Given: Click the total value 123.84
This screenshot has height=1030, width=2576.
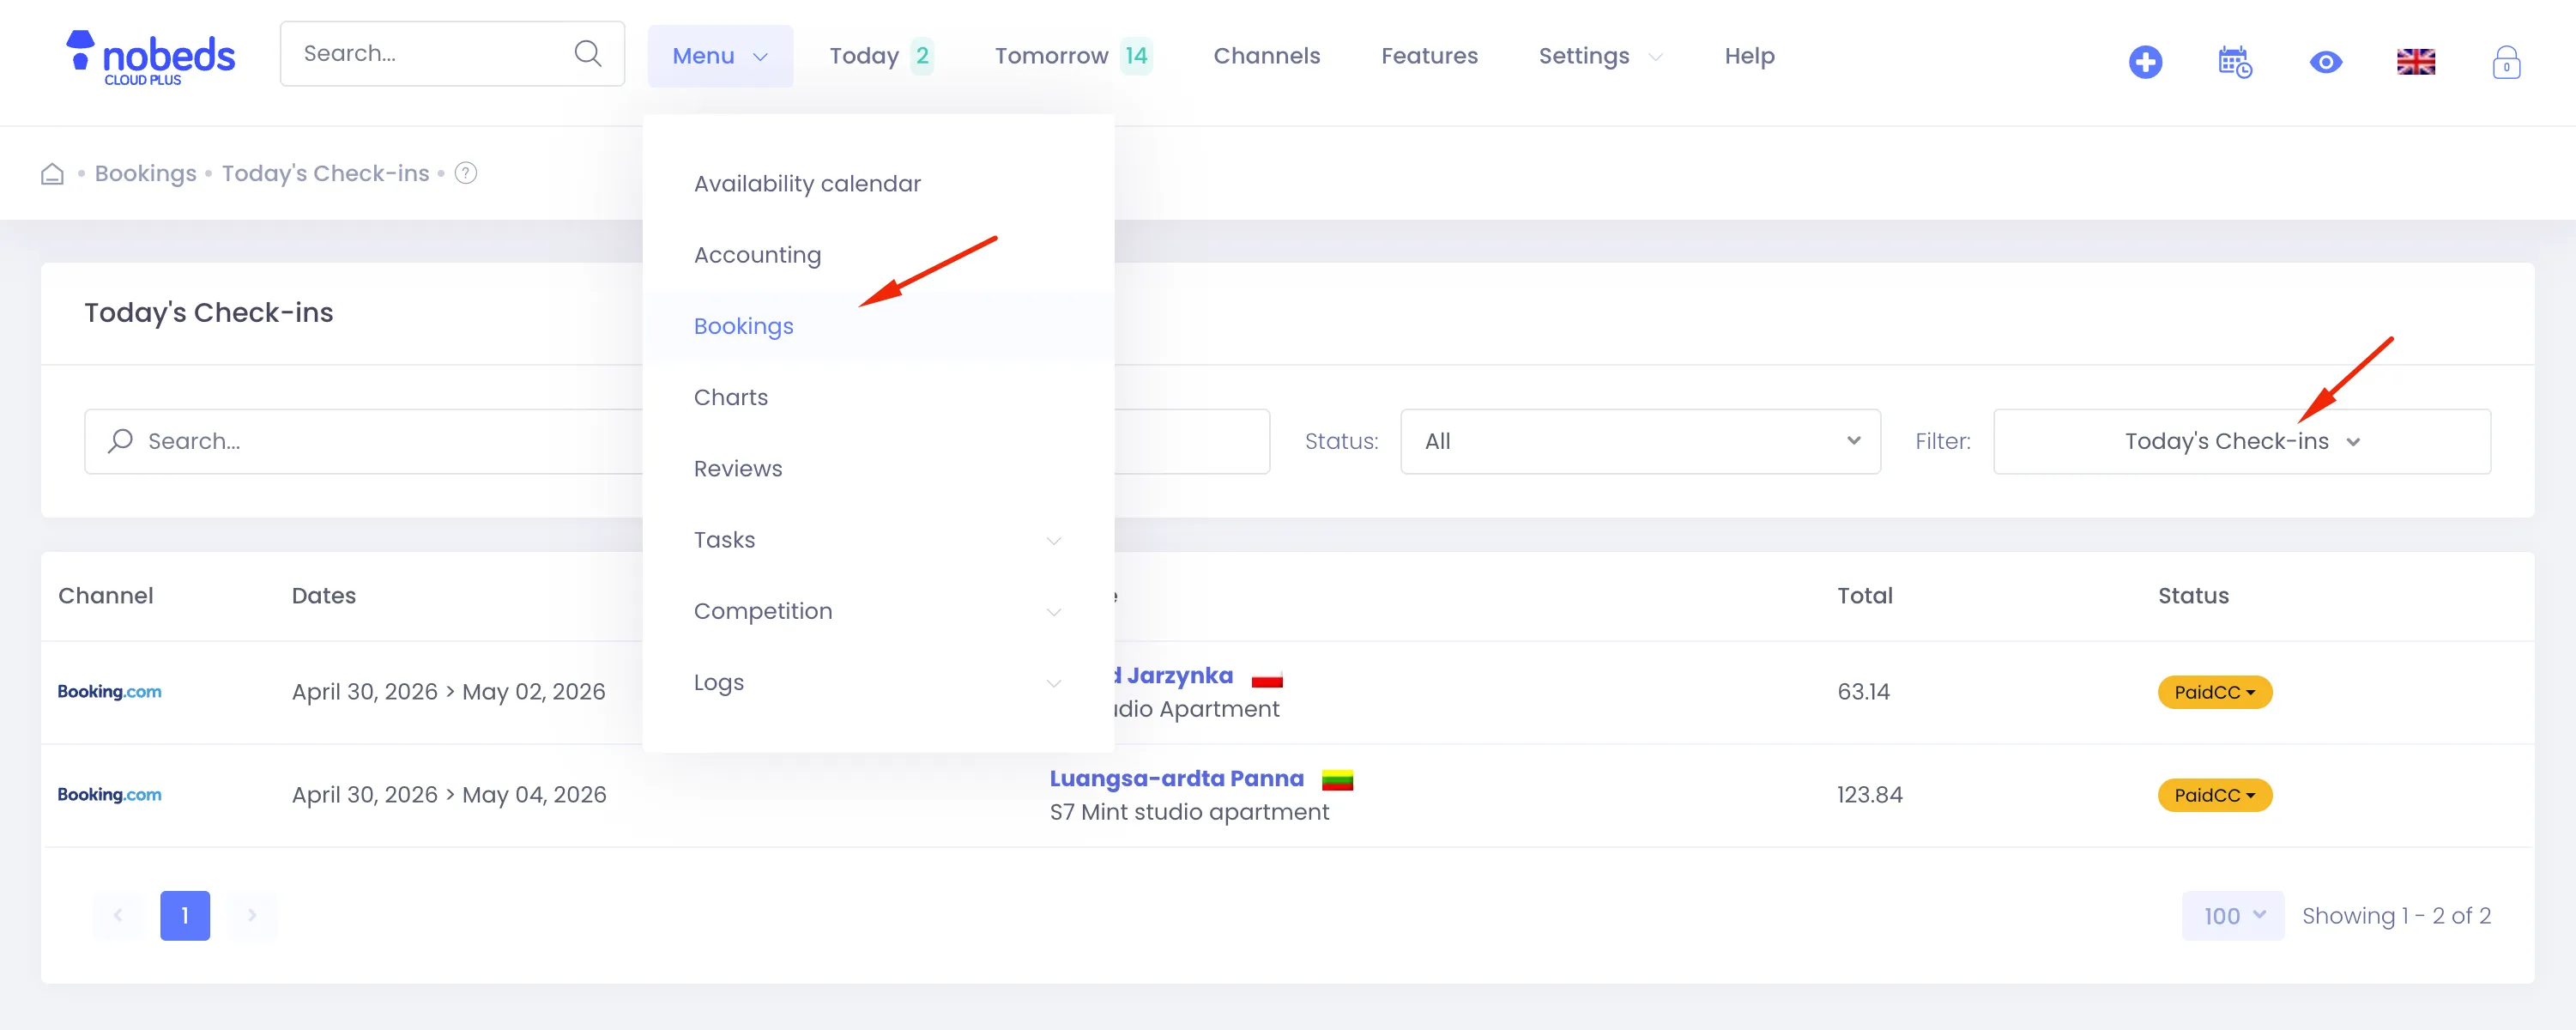Looking at the screenshot, I should click(x=1869, y=795).
